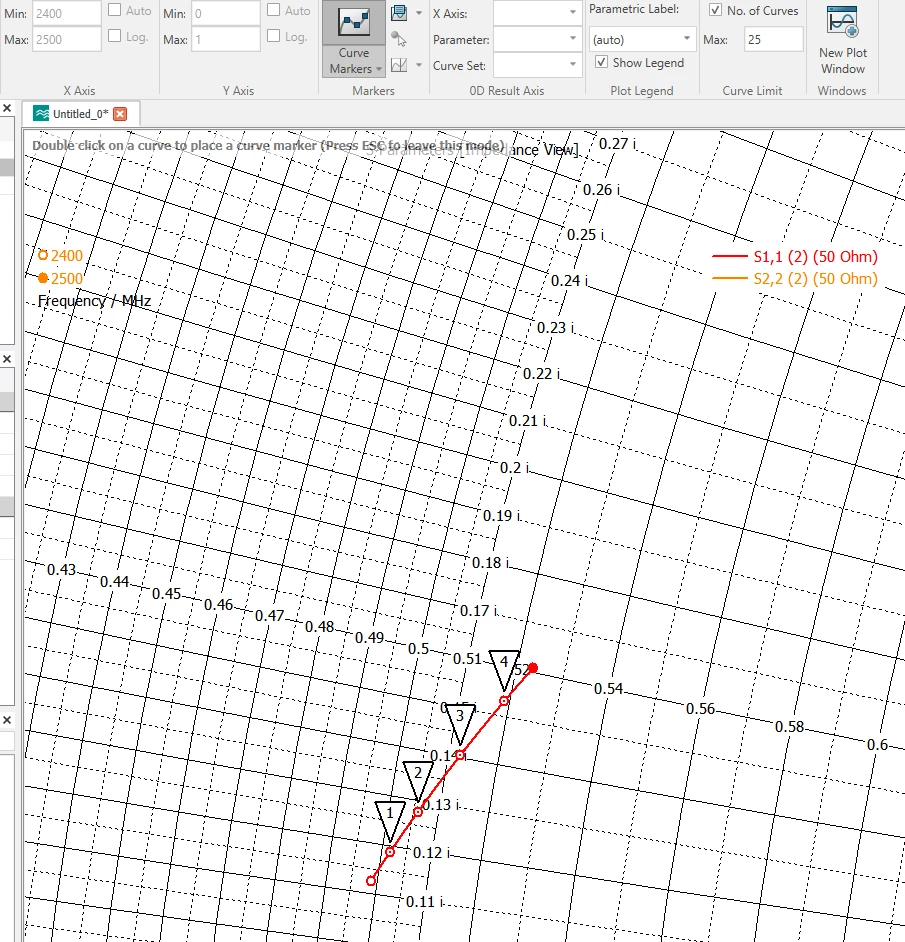Click the 0.2 i grid label
Screen dimensions: 905x942
[x=514, y=467]
